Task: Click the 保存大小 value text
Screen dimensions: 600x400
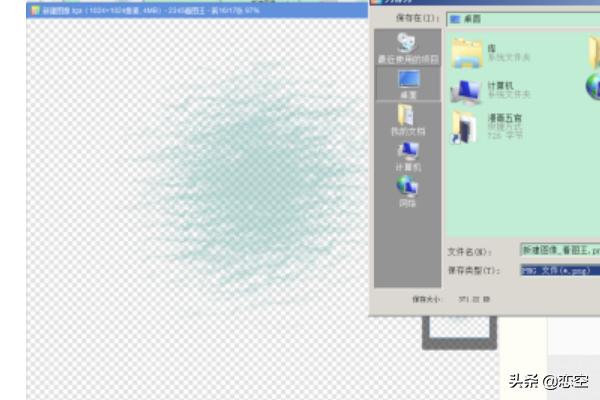Action: 474,299
